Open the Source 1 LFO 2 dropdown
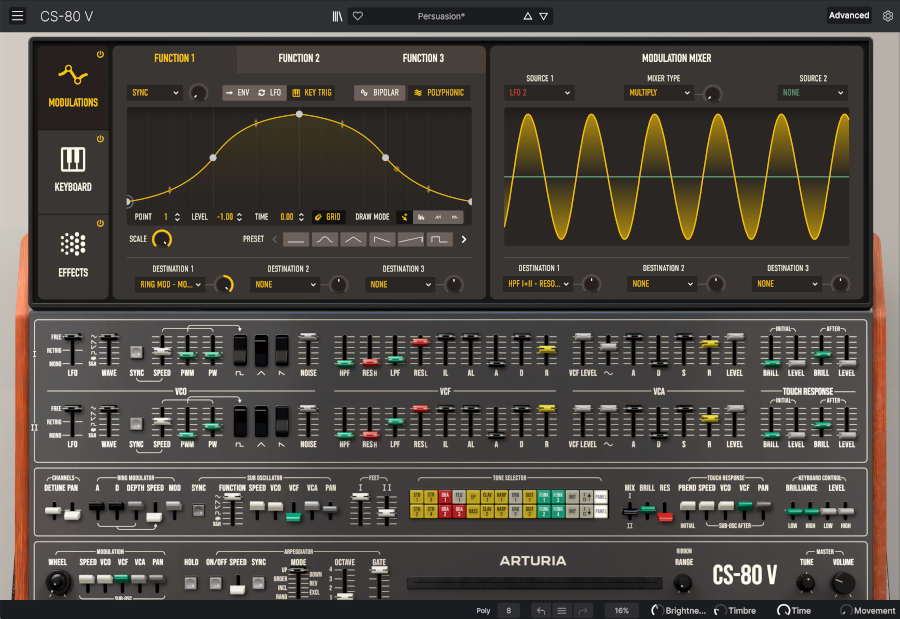Viewport: 900px width, 619px height. (540, 92)
